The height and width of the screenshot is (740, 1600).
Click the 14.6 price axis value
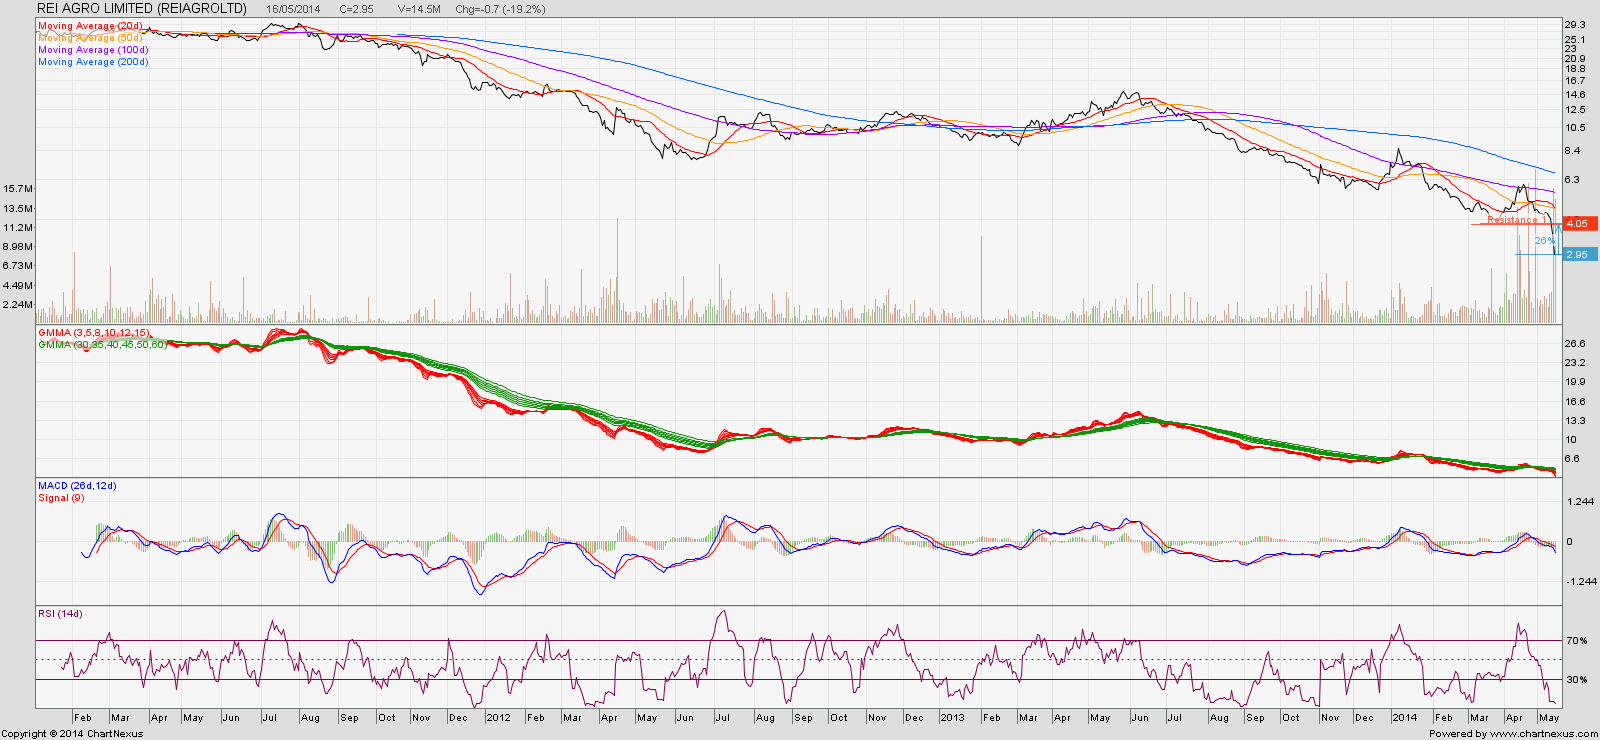coord(1576,95)
